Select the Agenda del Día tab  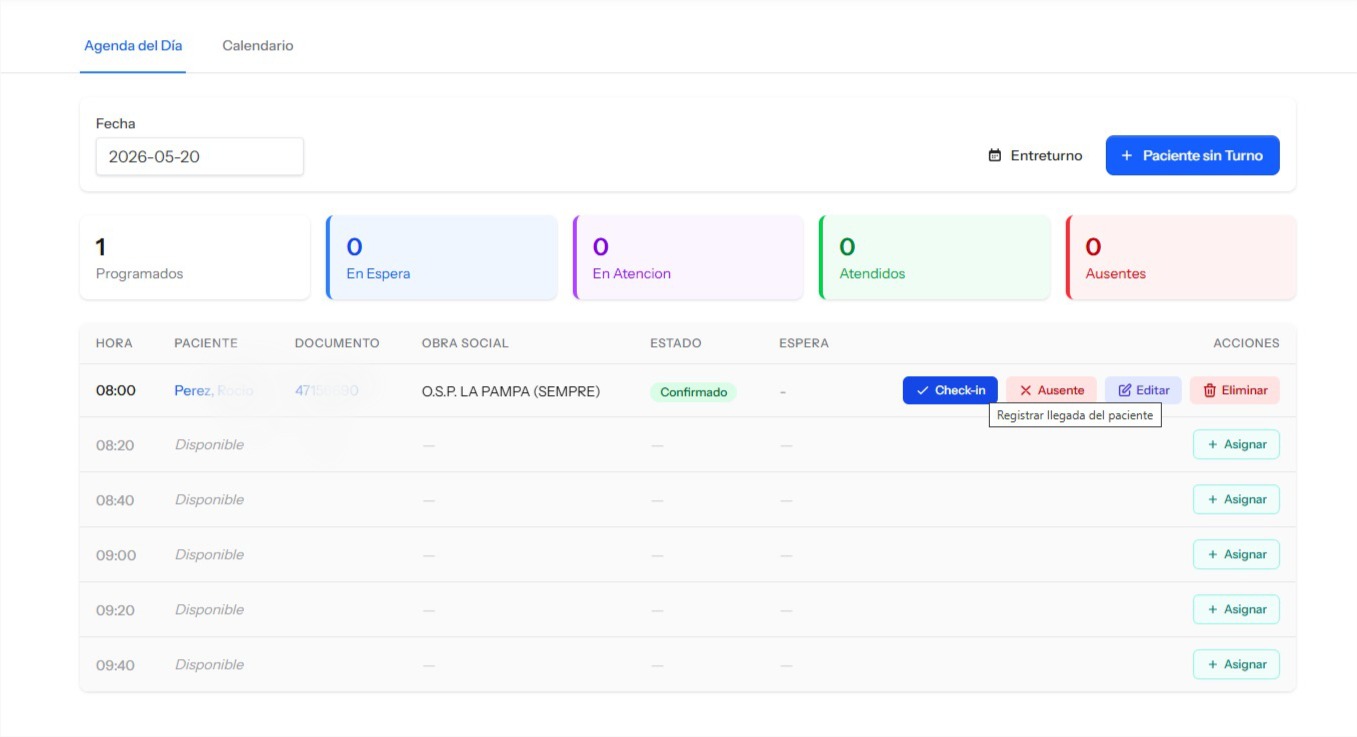[x=133, y=46]
